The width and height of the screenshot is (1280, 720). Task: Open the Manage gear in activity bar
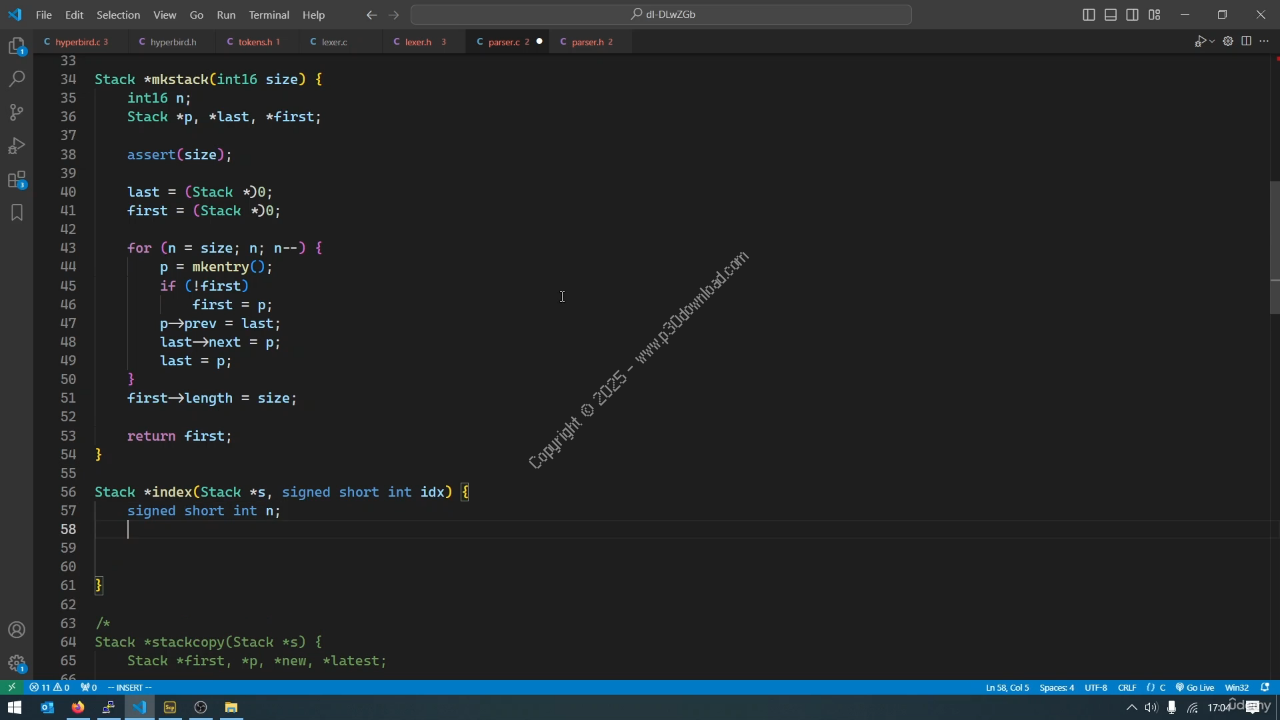tap(17, 663)
